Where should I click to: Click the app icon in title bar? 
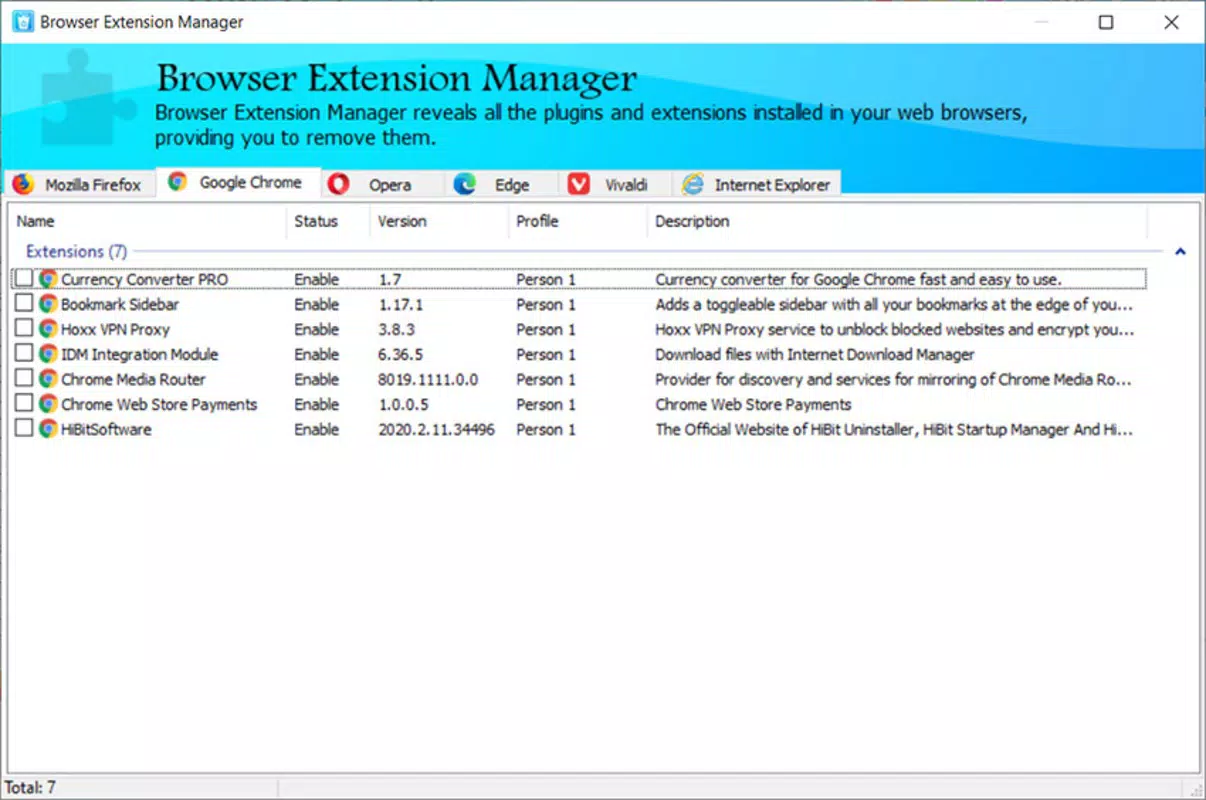click(x=21, y=21)
